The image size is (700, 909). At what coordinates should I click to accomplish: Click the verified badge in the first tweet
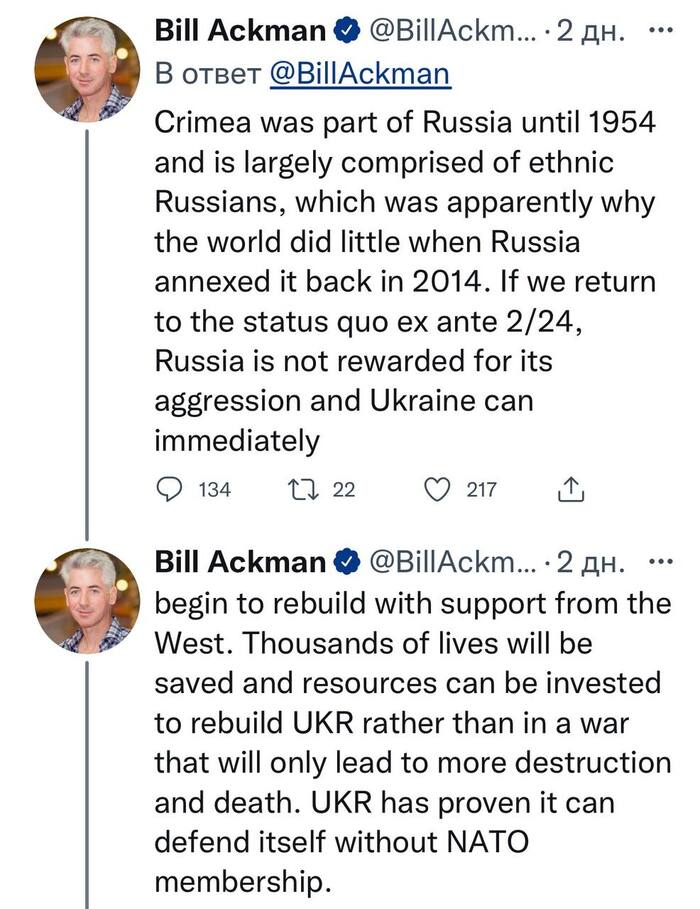click(x=346, y=32)
